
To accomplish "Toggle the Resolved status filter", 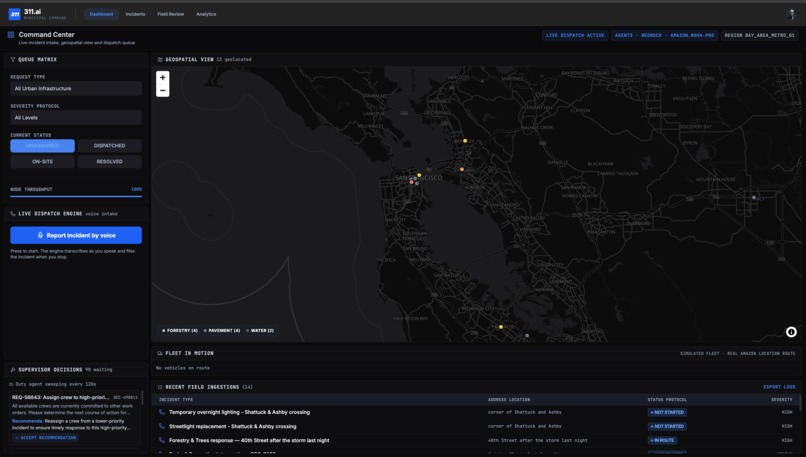I will [x=109, y=161].
